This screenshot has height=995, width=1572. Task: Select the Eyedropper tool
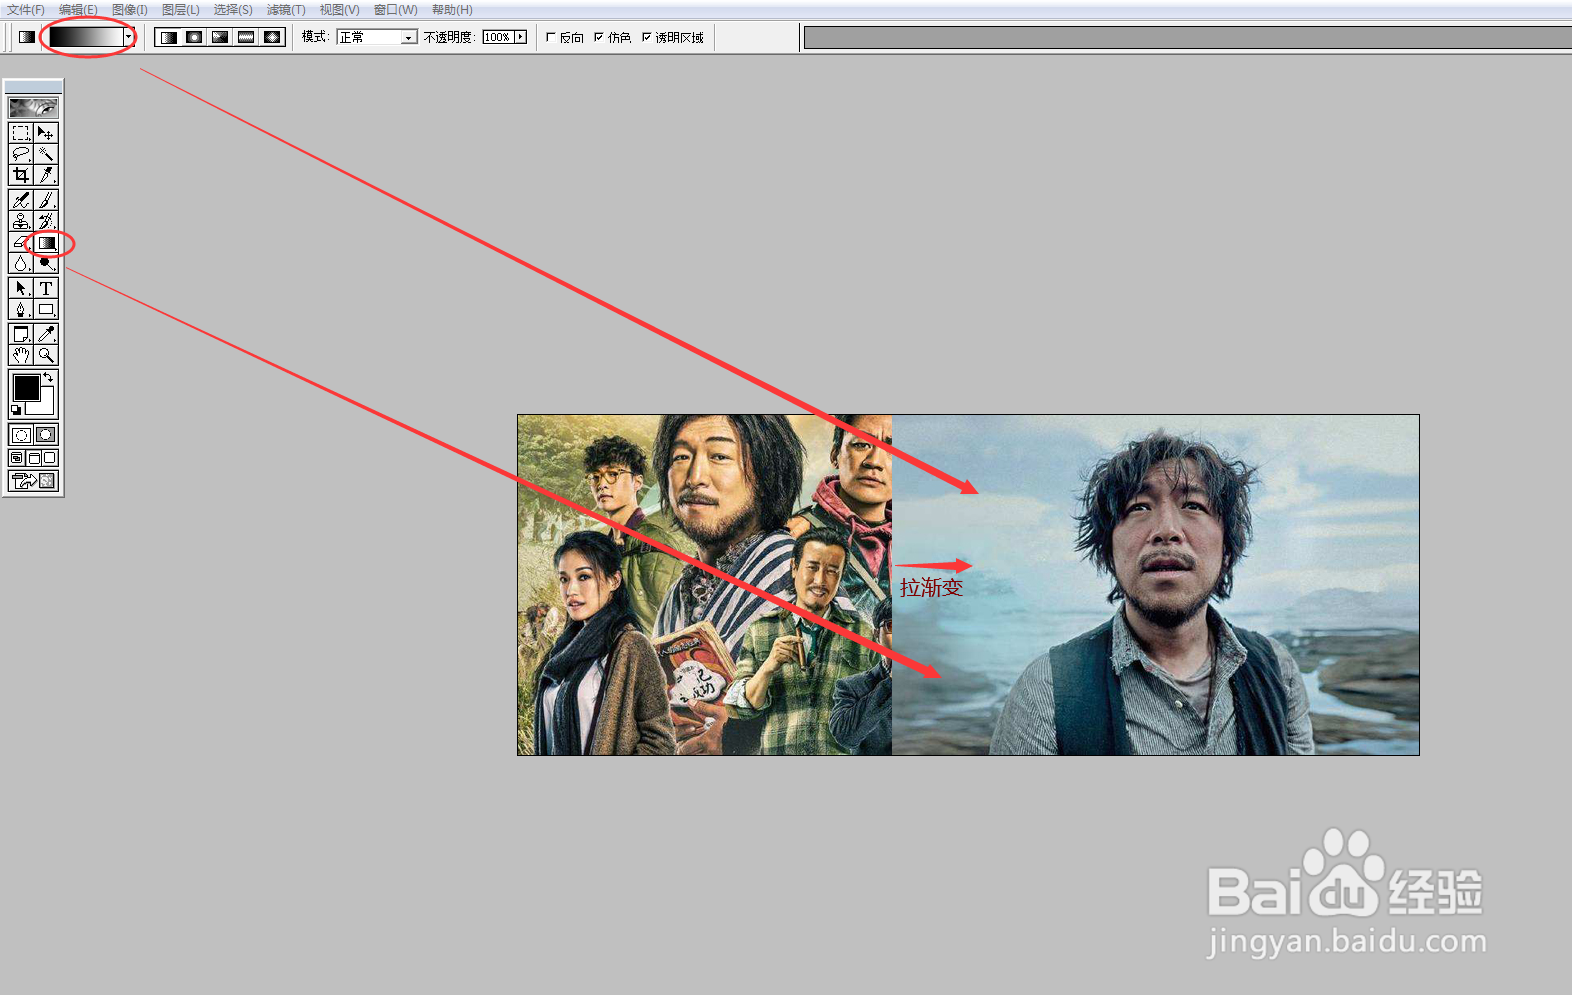(x=46, y=334)
